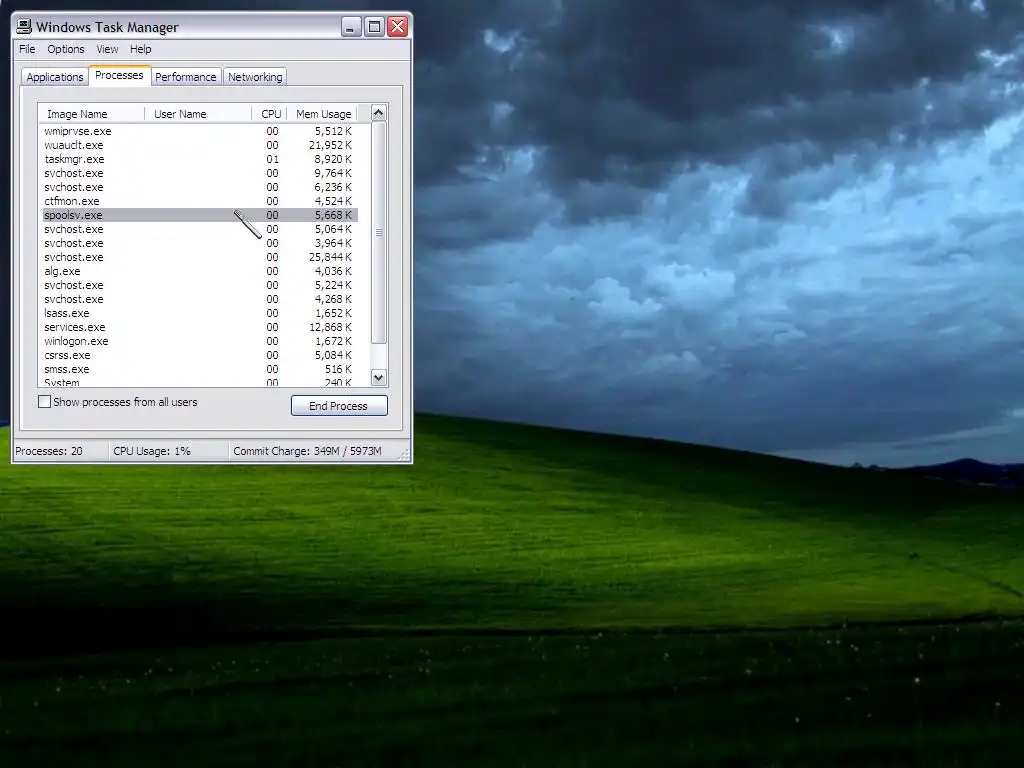This screenshot has width=1024, height=768.
Task: Open the Networking tab
Action: pos(255,77)
